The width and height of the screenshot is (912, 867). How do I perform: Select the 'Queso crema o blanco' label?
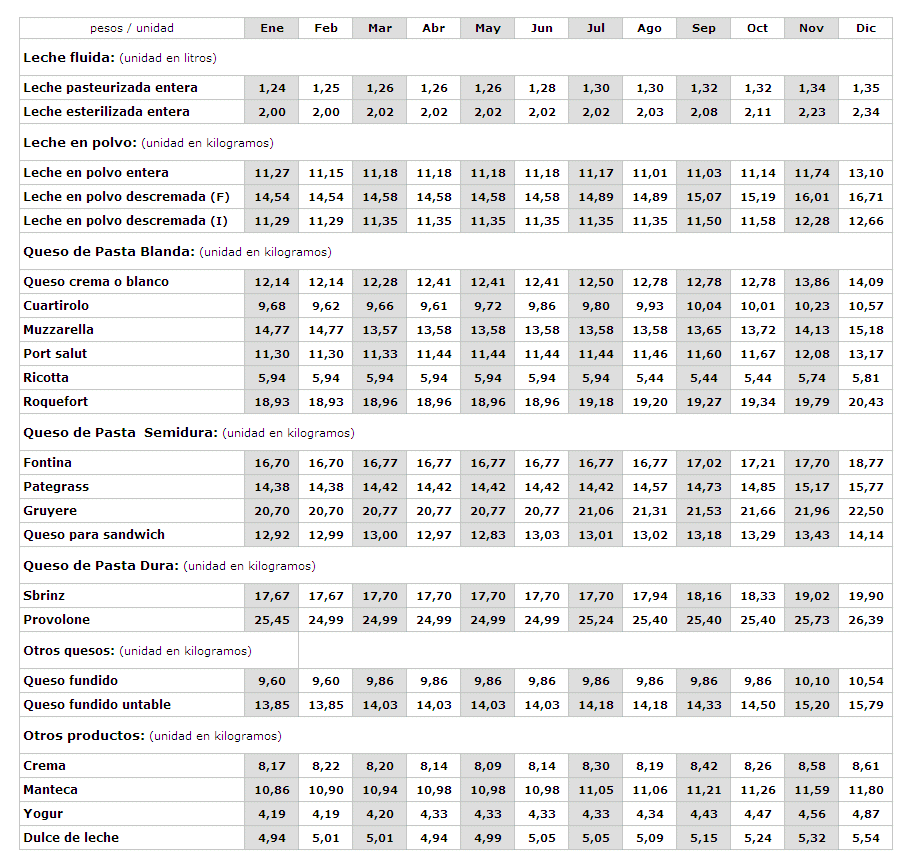96,281
